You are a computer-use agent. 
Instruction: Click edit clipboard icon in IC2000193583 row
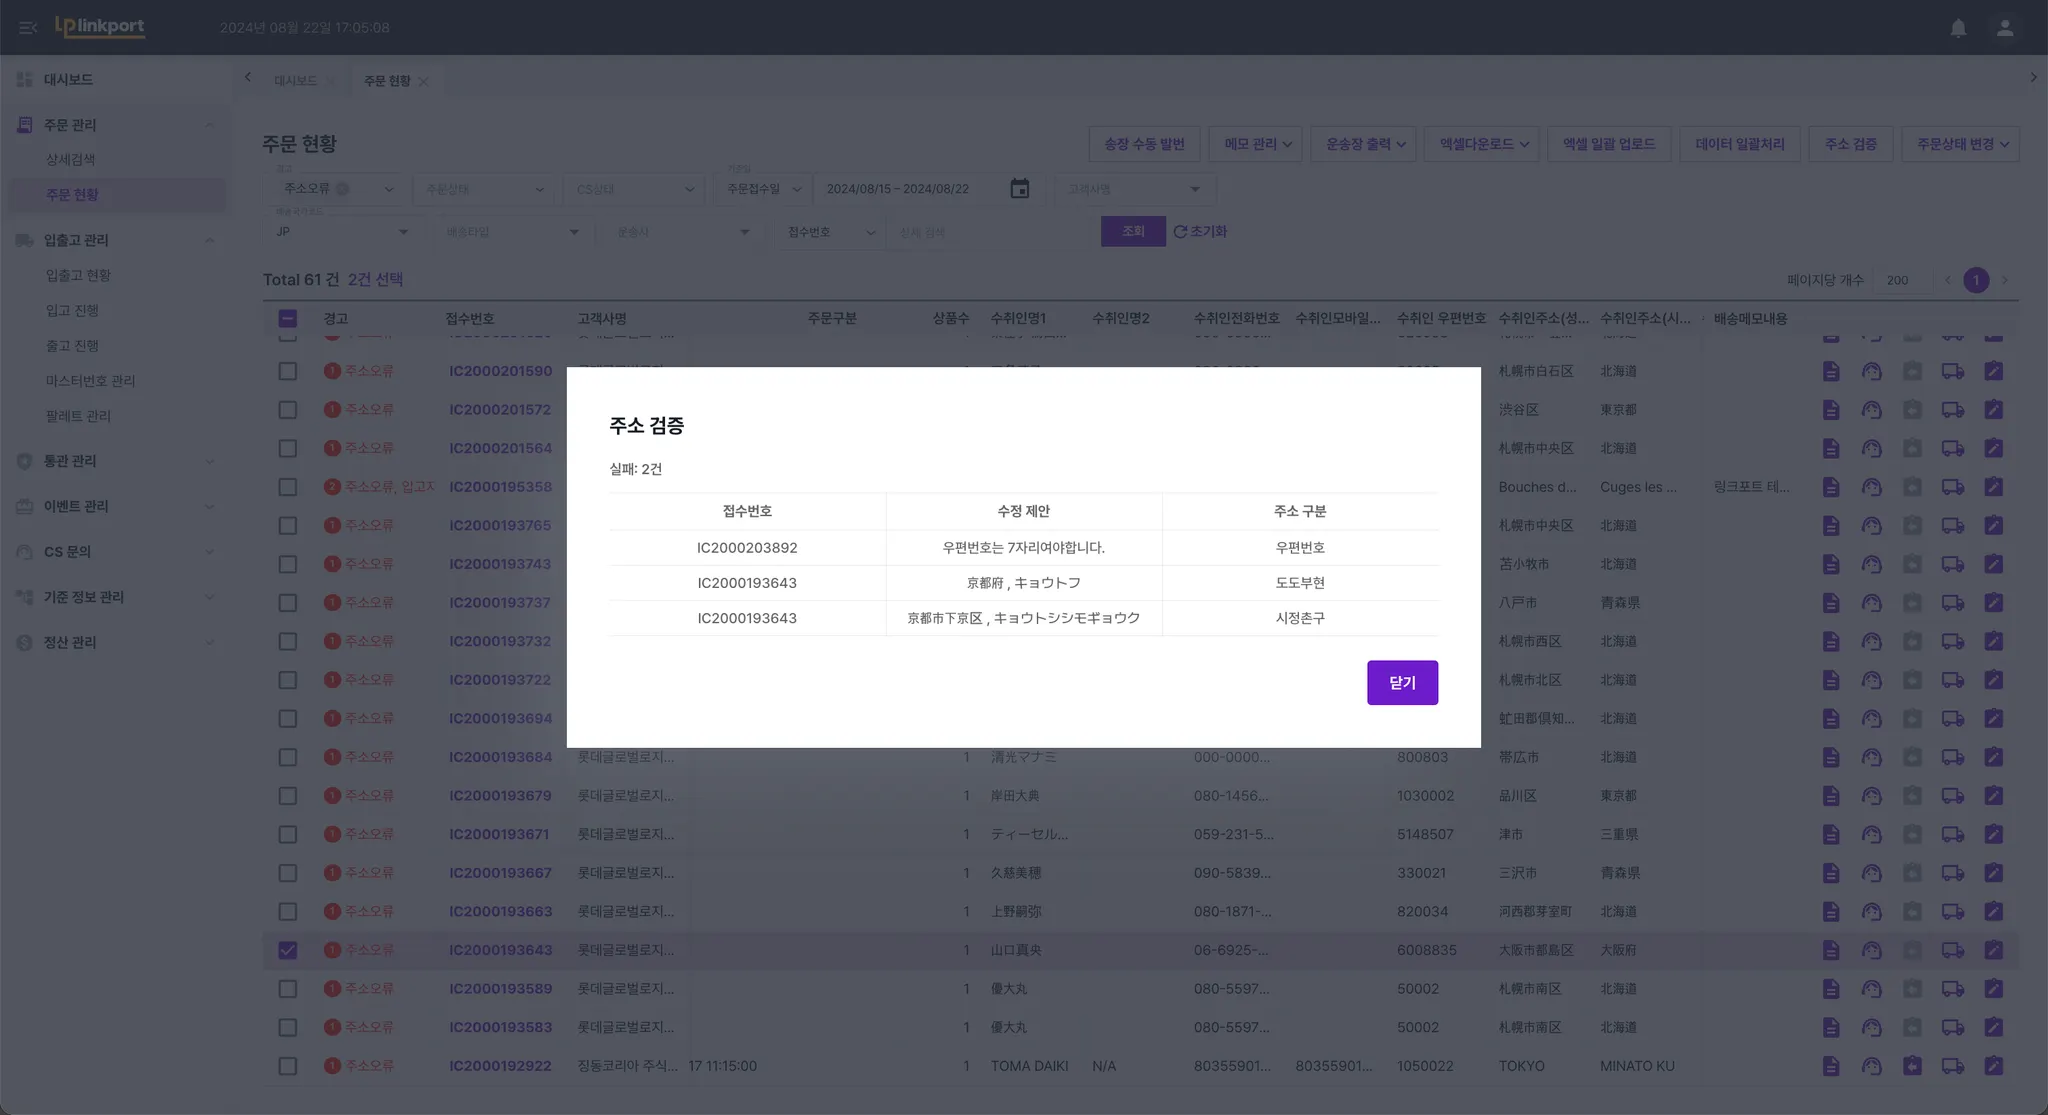pos(1993,1027)
